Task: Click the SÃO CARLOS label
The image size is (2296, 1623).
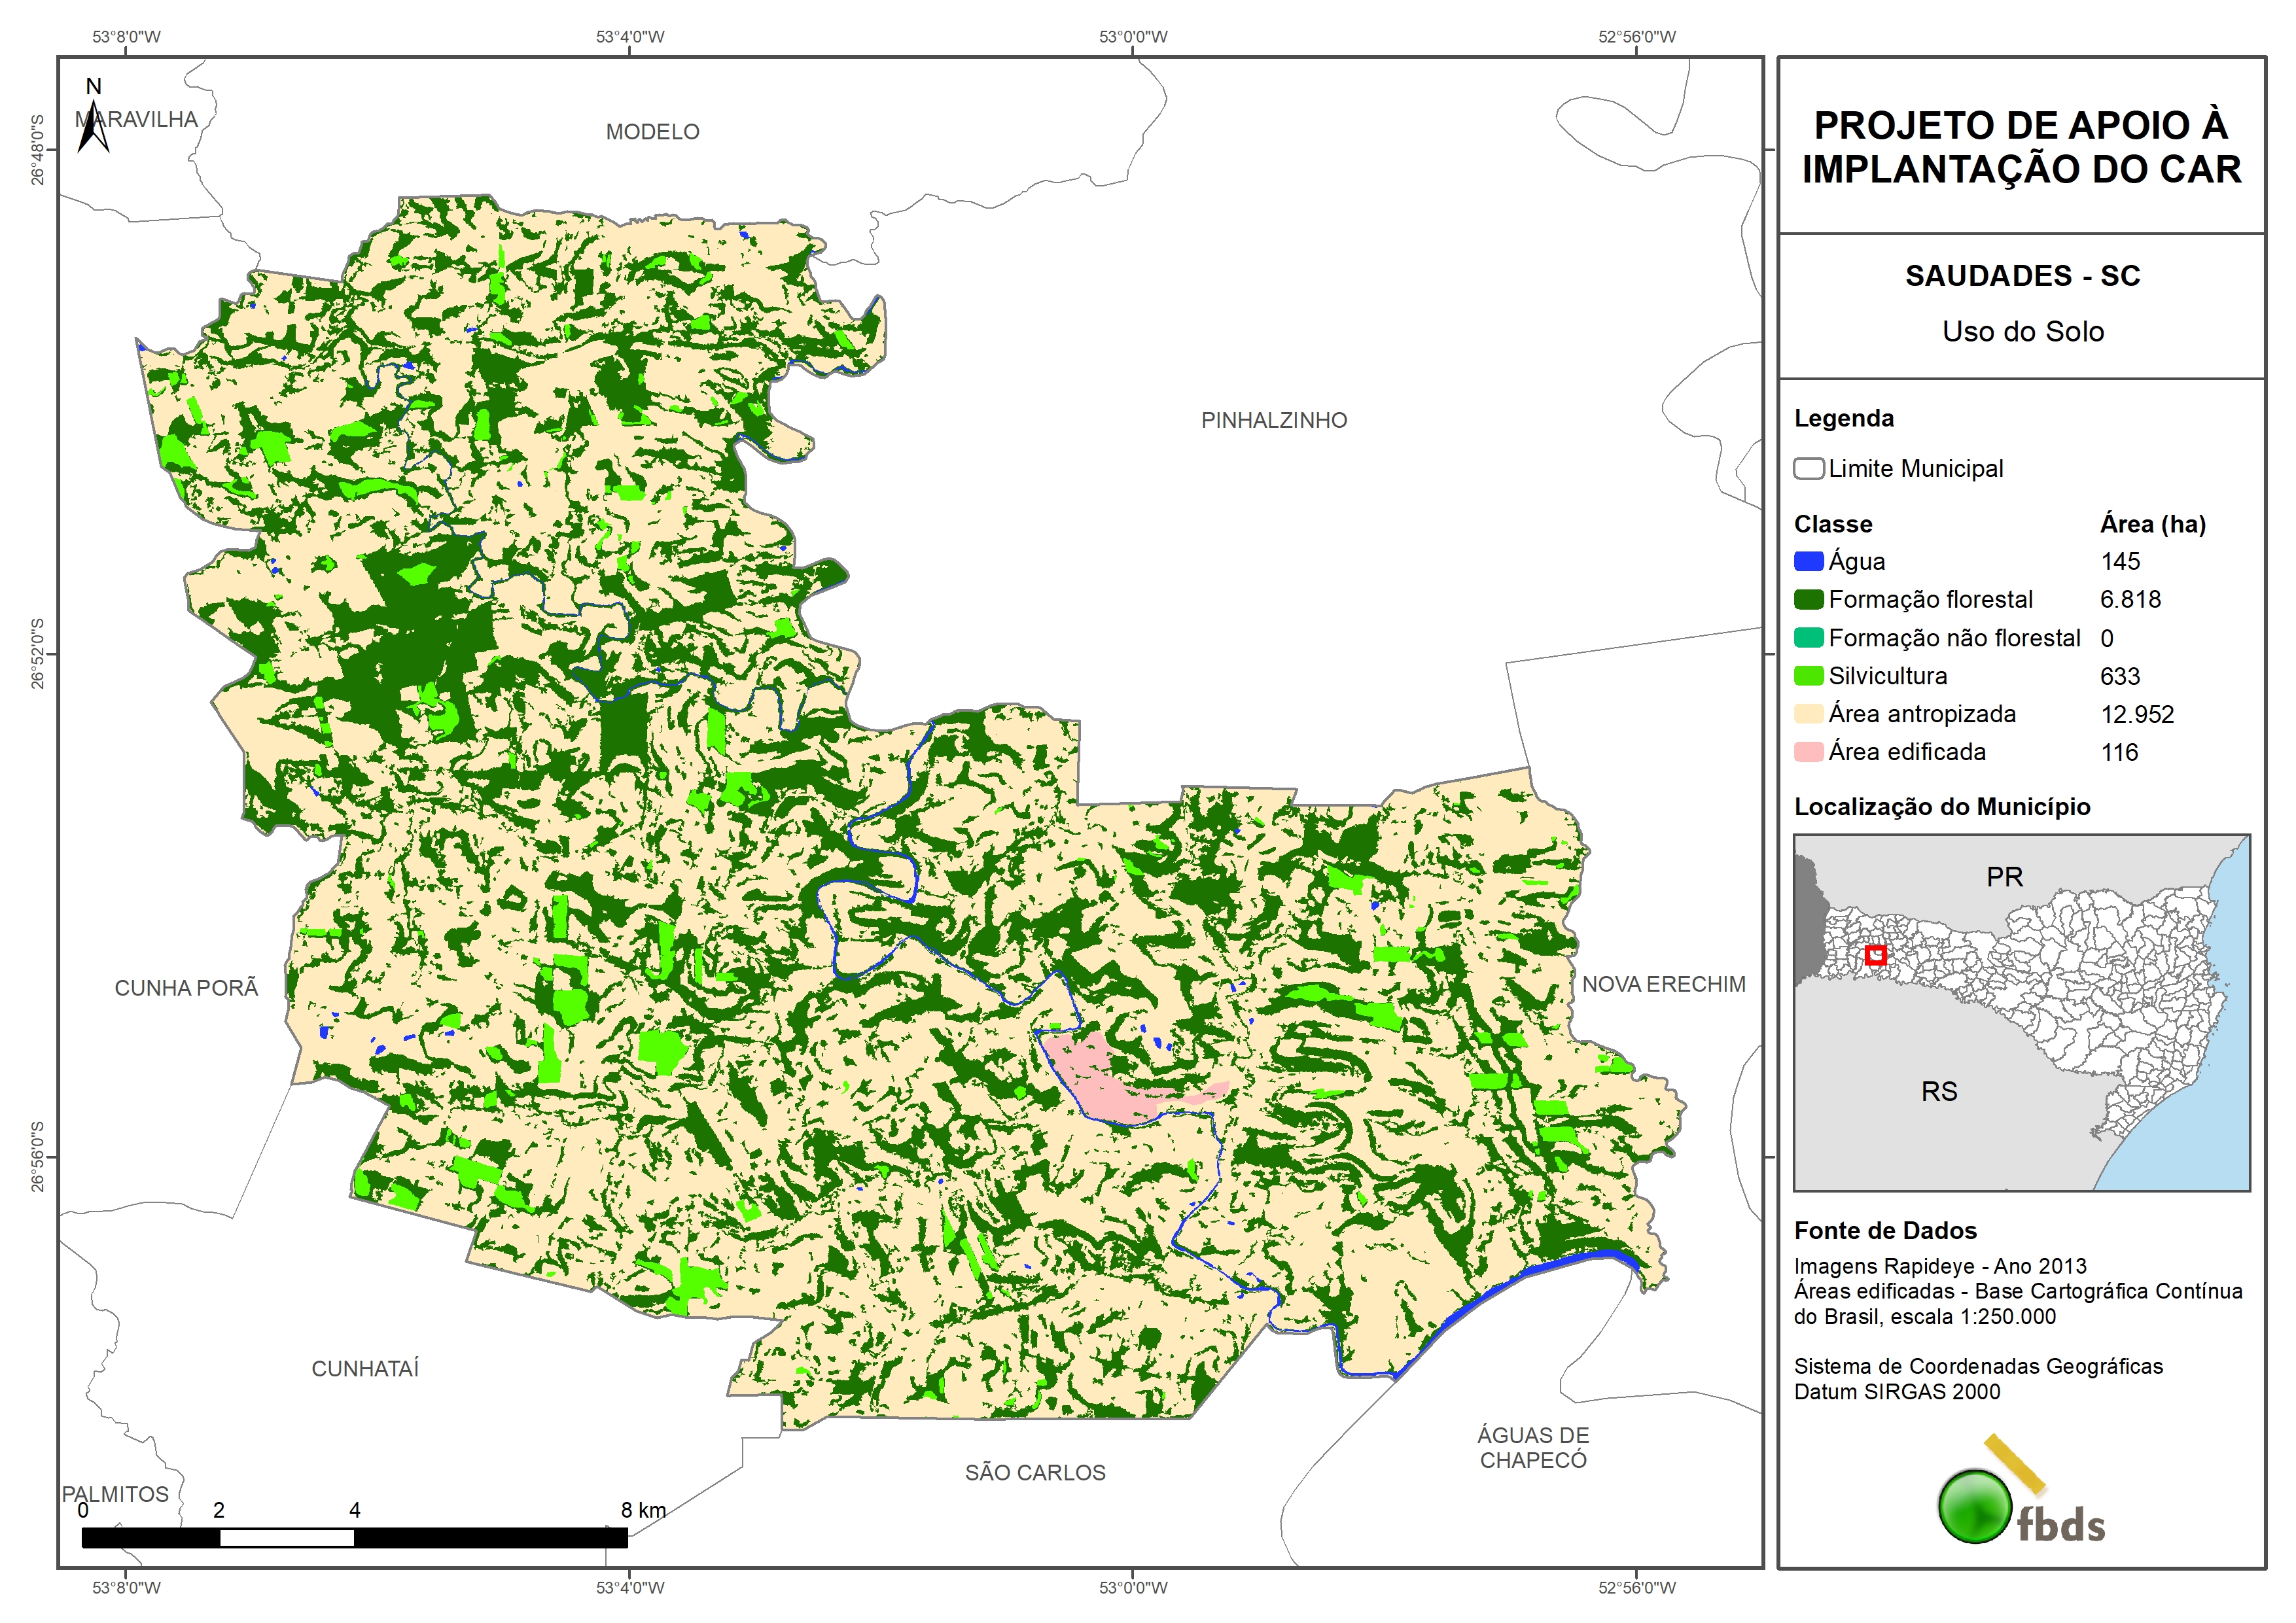Action: 1035,1472
